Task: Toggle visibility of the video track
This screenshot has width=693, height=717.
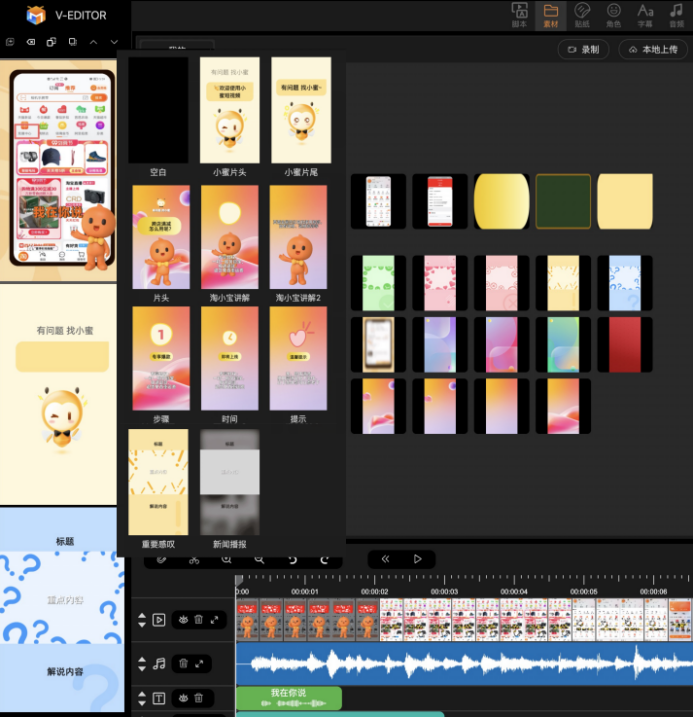Action: tap(183, 620)
